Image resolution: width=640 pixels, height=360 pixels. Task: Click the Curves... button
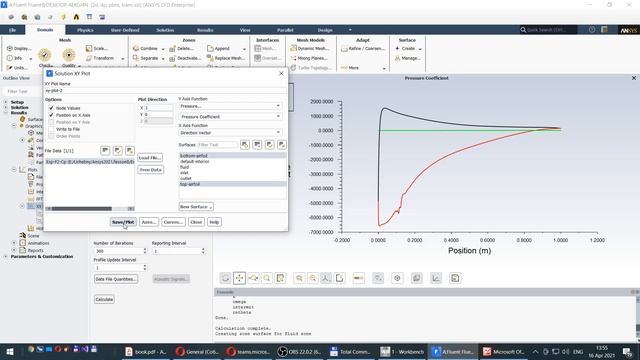pos(173,222)
